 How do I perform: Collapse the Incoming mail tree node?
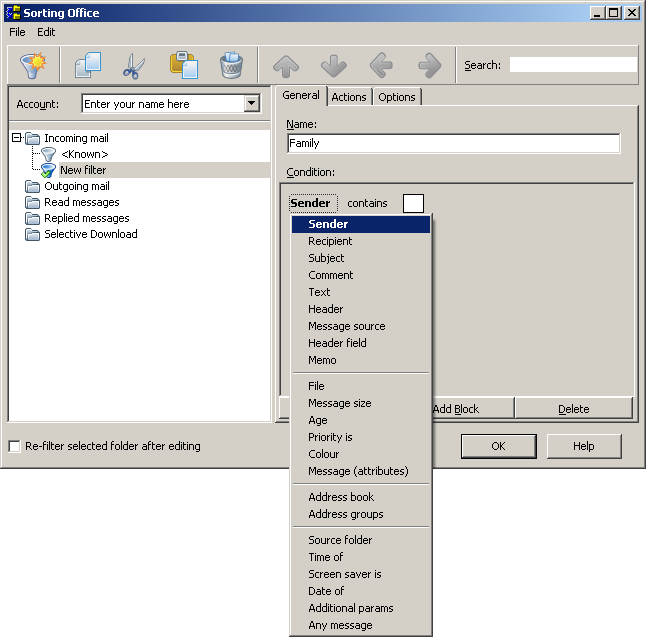click(x=17, y=138)
